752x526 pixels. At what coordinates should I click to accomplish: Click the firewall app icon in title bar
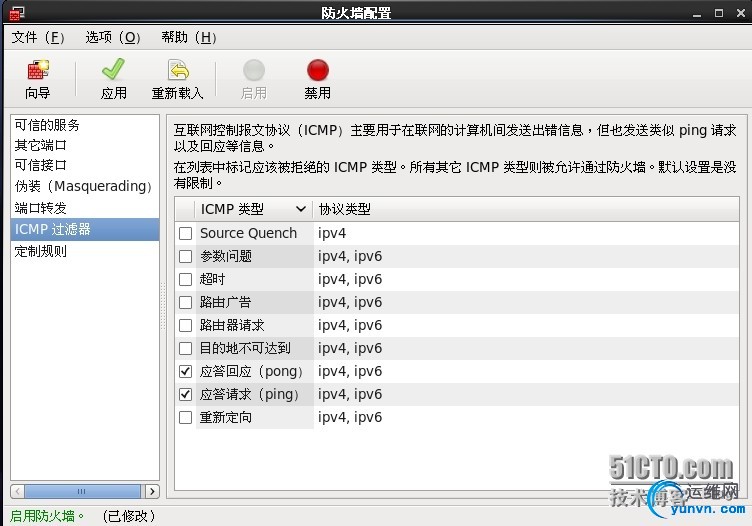[17, 13]
